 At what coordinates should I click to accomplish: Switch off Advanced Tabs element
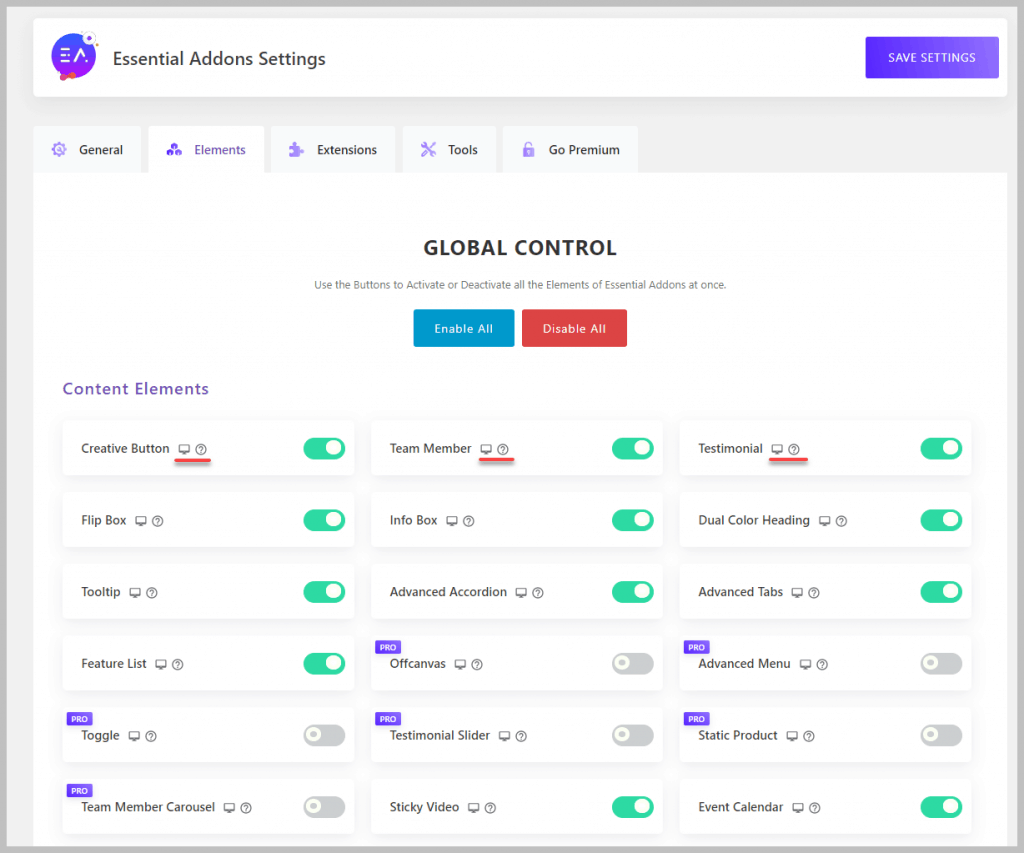pos(942,592)
